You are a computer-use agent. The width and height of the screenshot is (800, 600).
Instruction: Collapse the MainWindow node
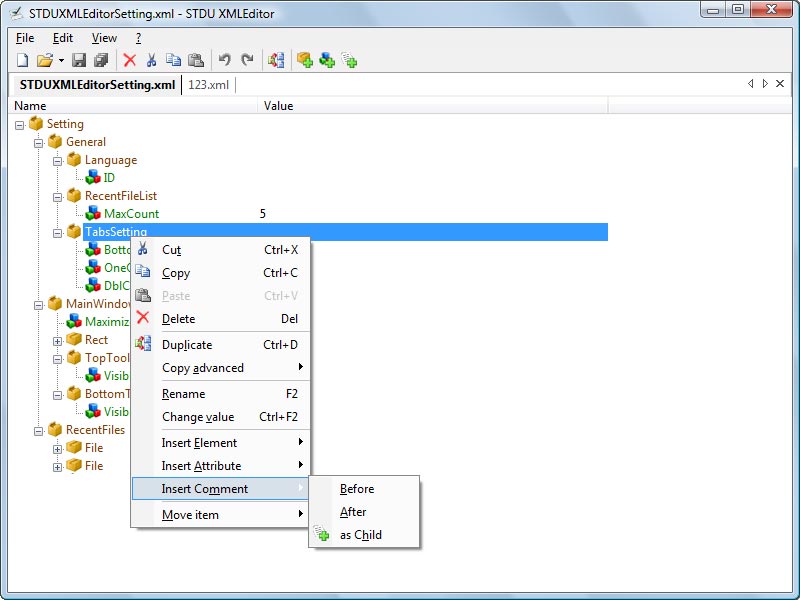coord(38,305)
